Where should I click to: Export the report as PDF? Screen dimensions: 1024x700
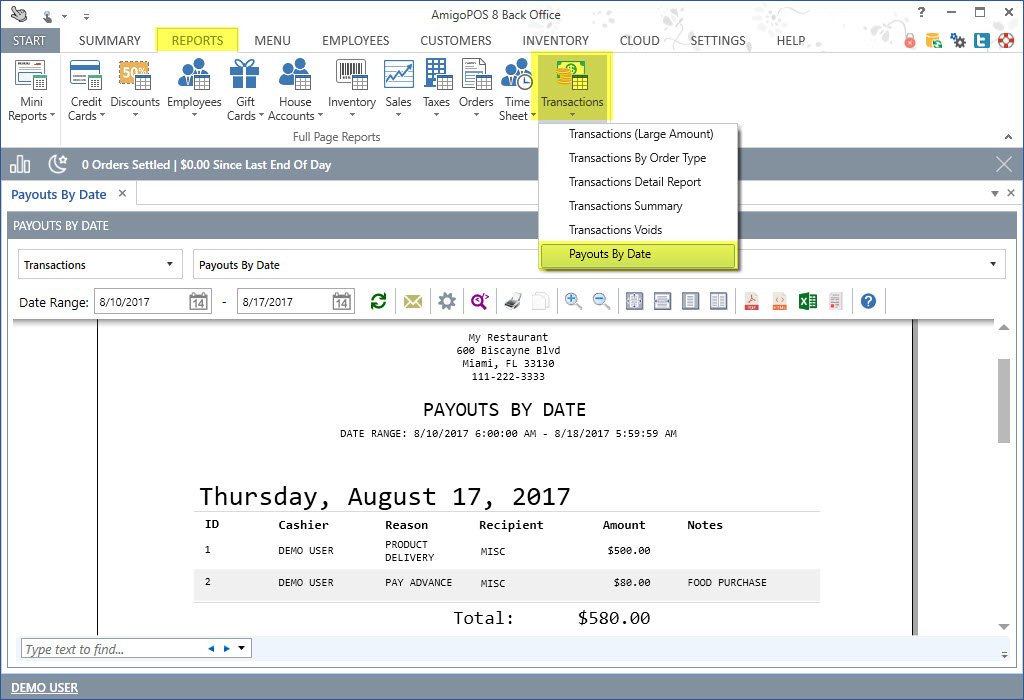(x=751, y=301)
